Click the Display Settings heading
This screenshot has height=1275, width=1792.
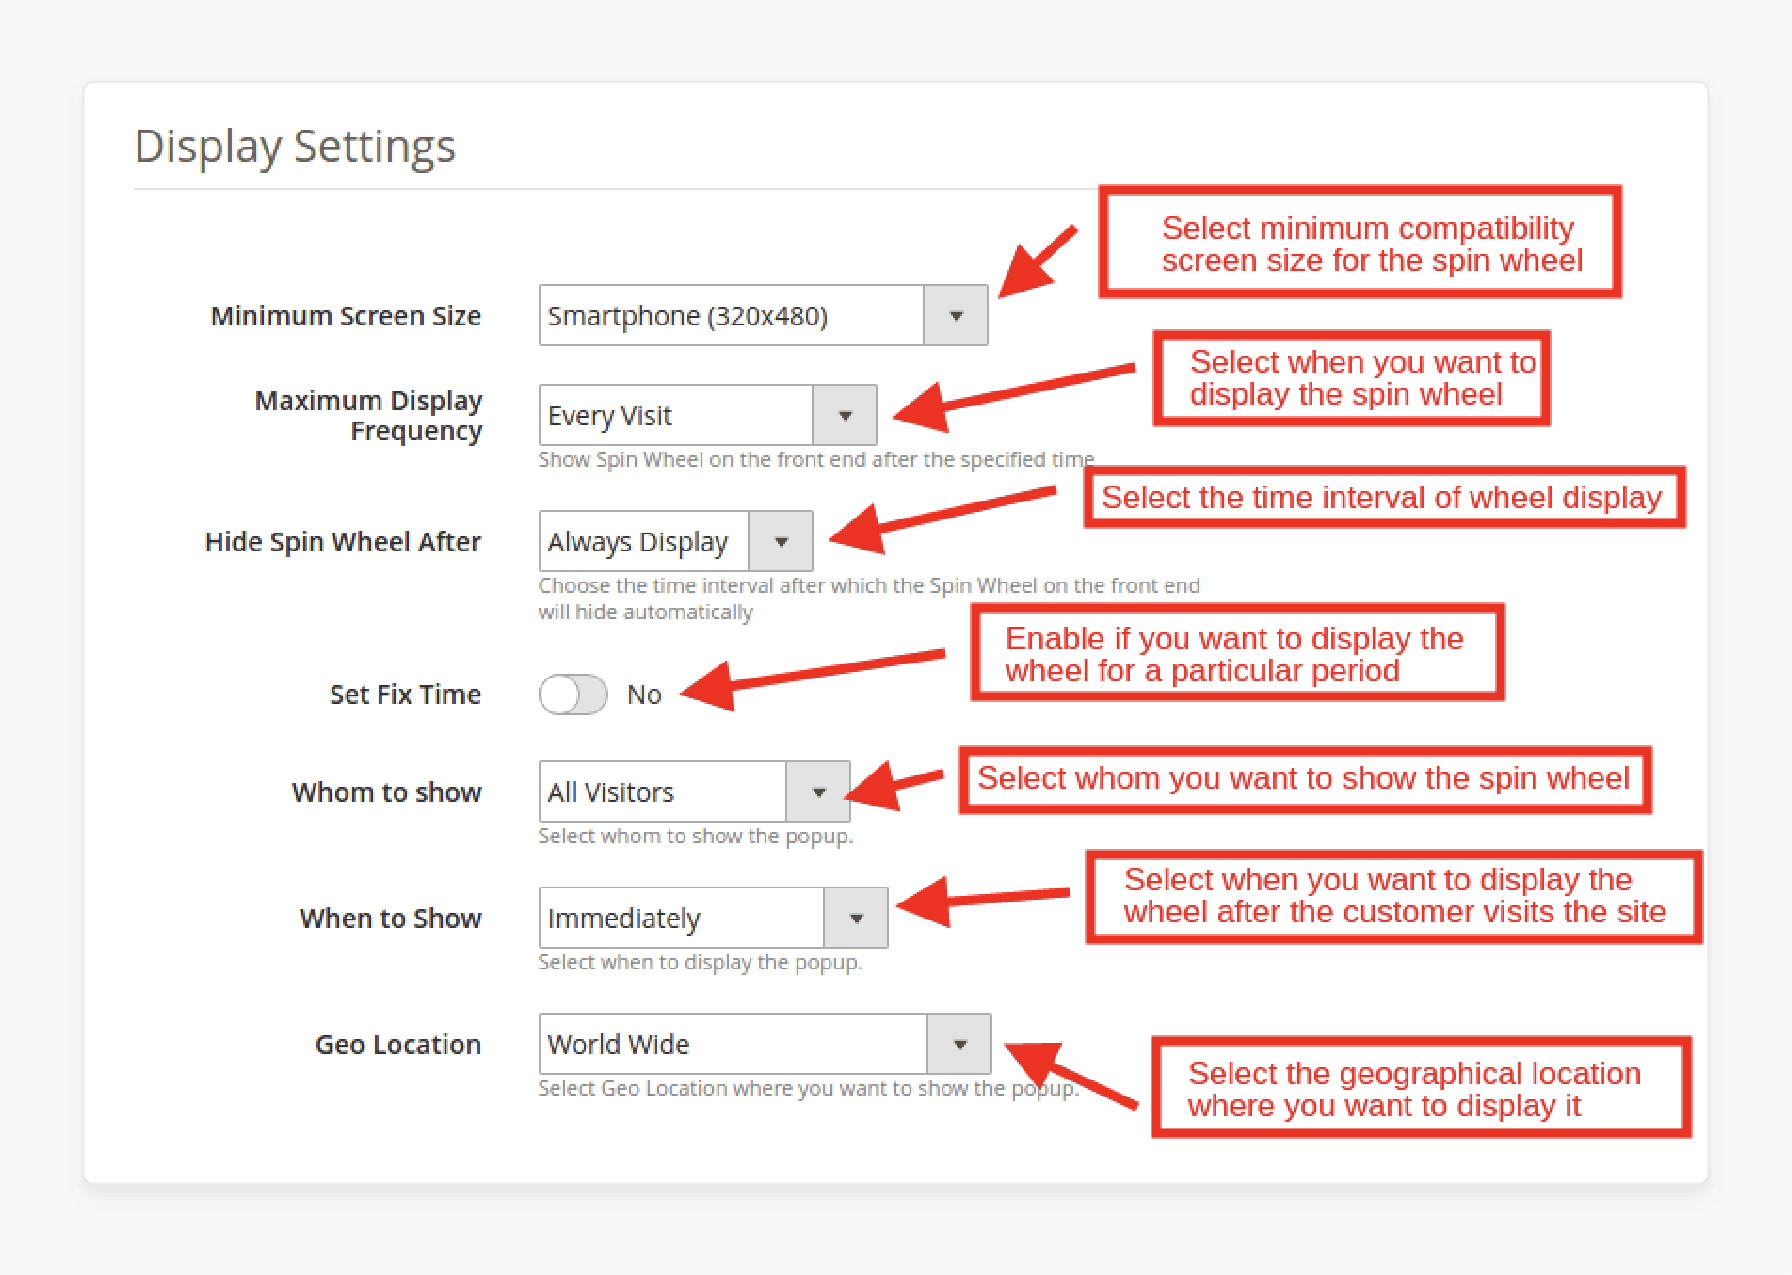pyautogui.click(x=295, y=146)
